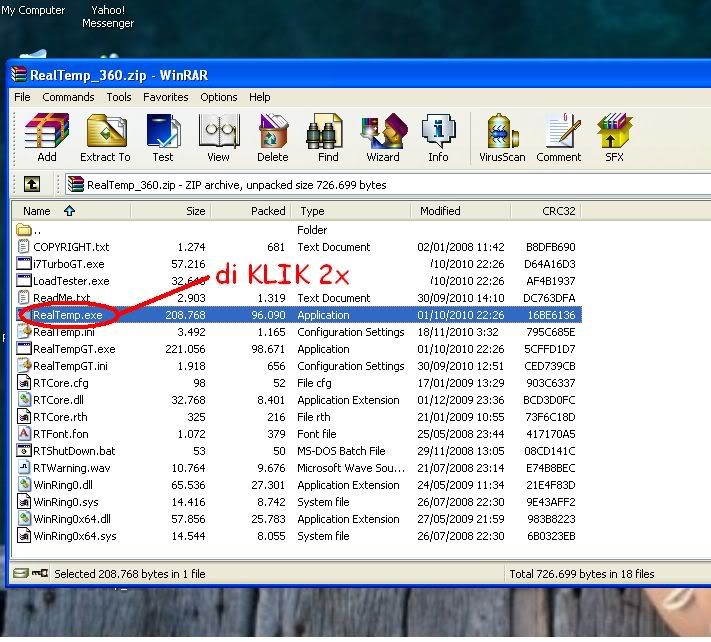Open the Options menu
The image size is (711, 642).
219,97
